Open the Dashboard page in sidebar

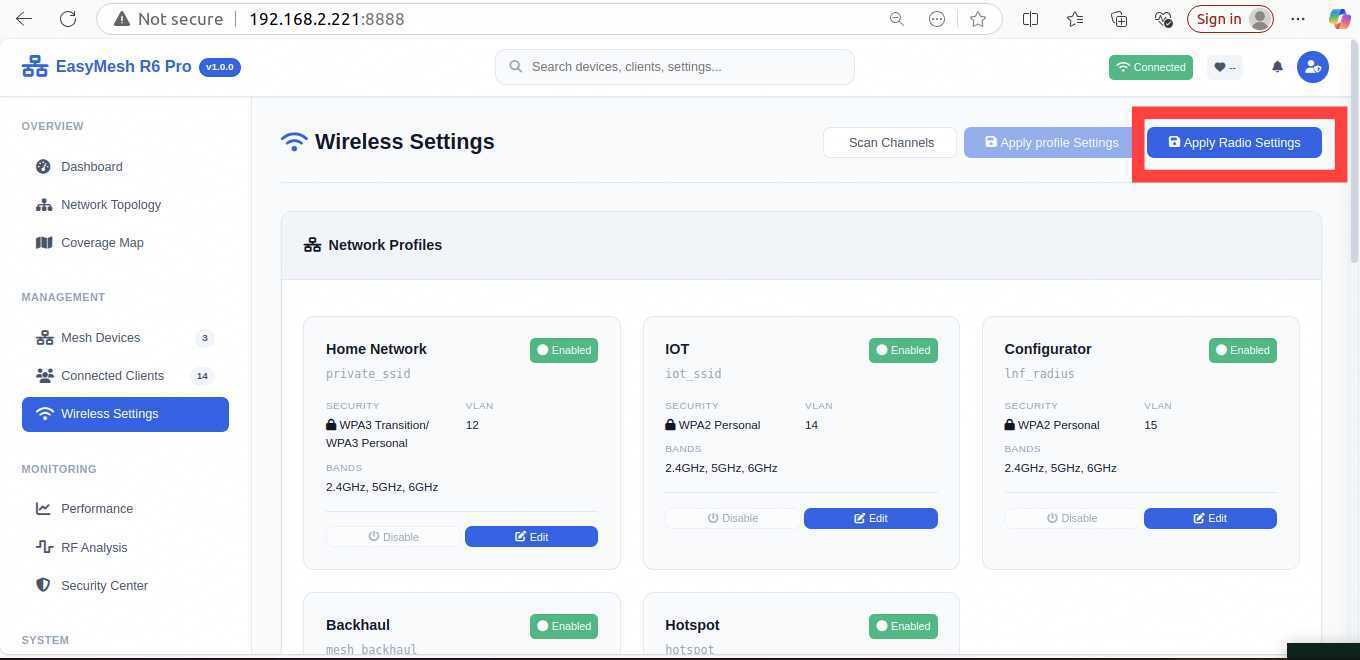click(91, 167)
